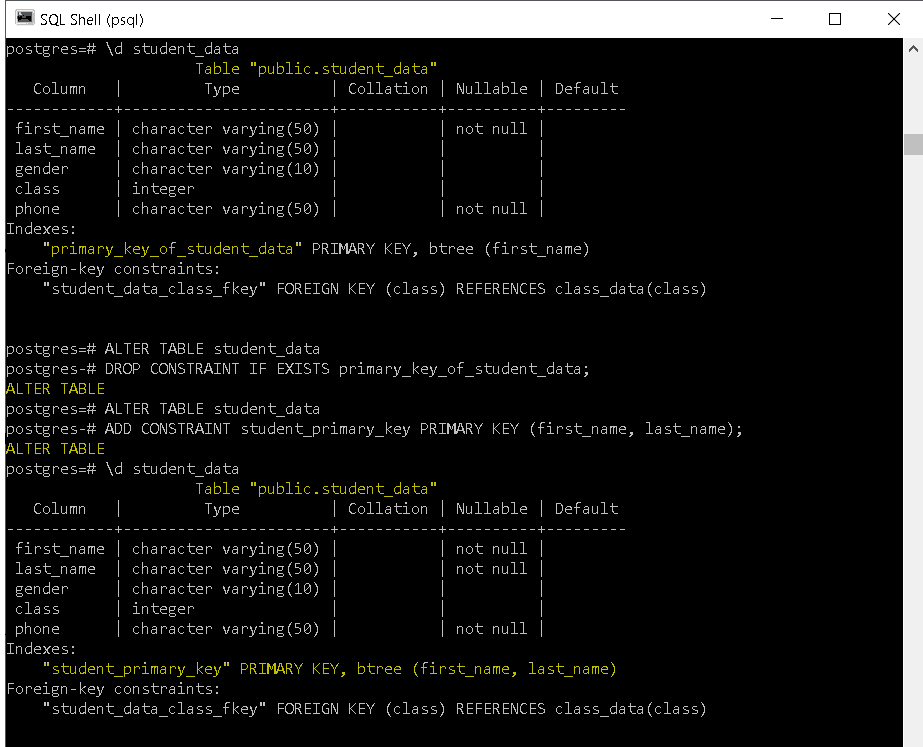Maximize the SQL Shell window
Screen dimensions: 923x747
tap(835, 19)
